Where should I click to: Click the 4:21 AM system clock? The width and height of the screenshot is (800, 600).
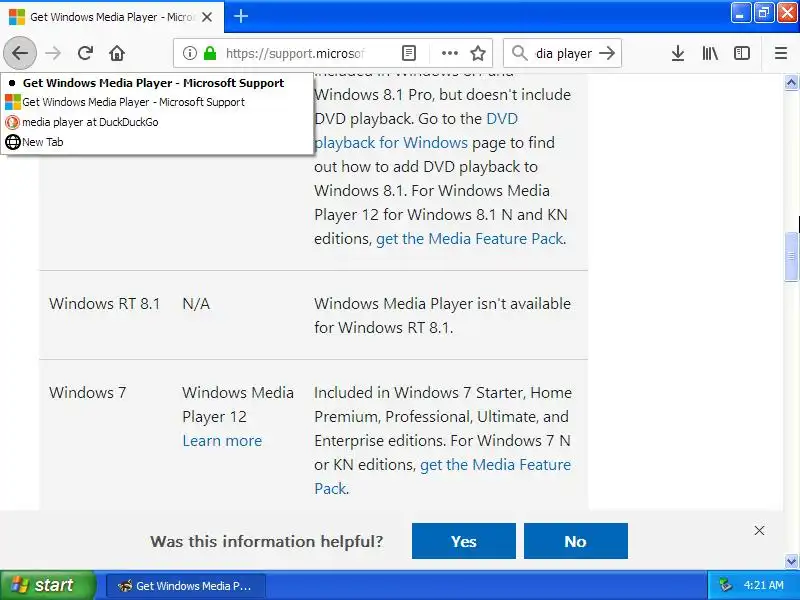[x=763, y=585]
